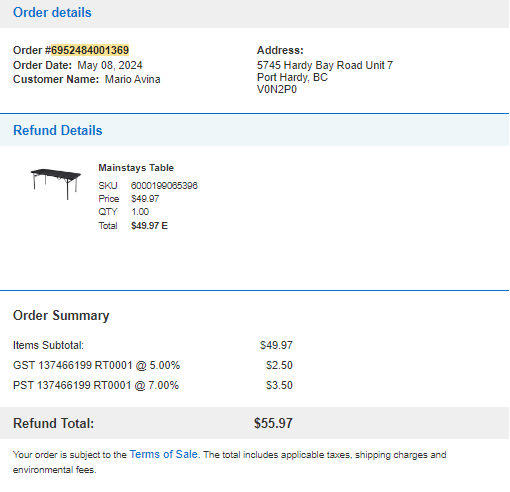Click the Mainstays Table product title
This screenshot has height=492, width=510.
[136, 168]
